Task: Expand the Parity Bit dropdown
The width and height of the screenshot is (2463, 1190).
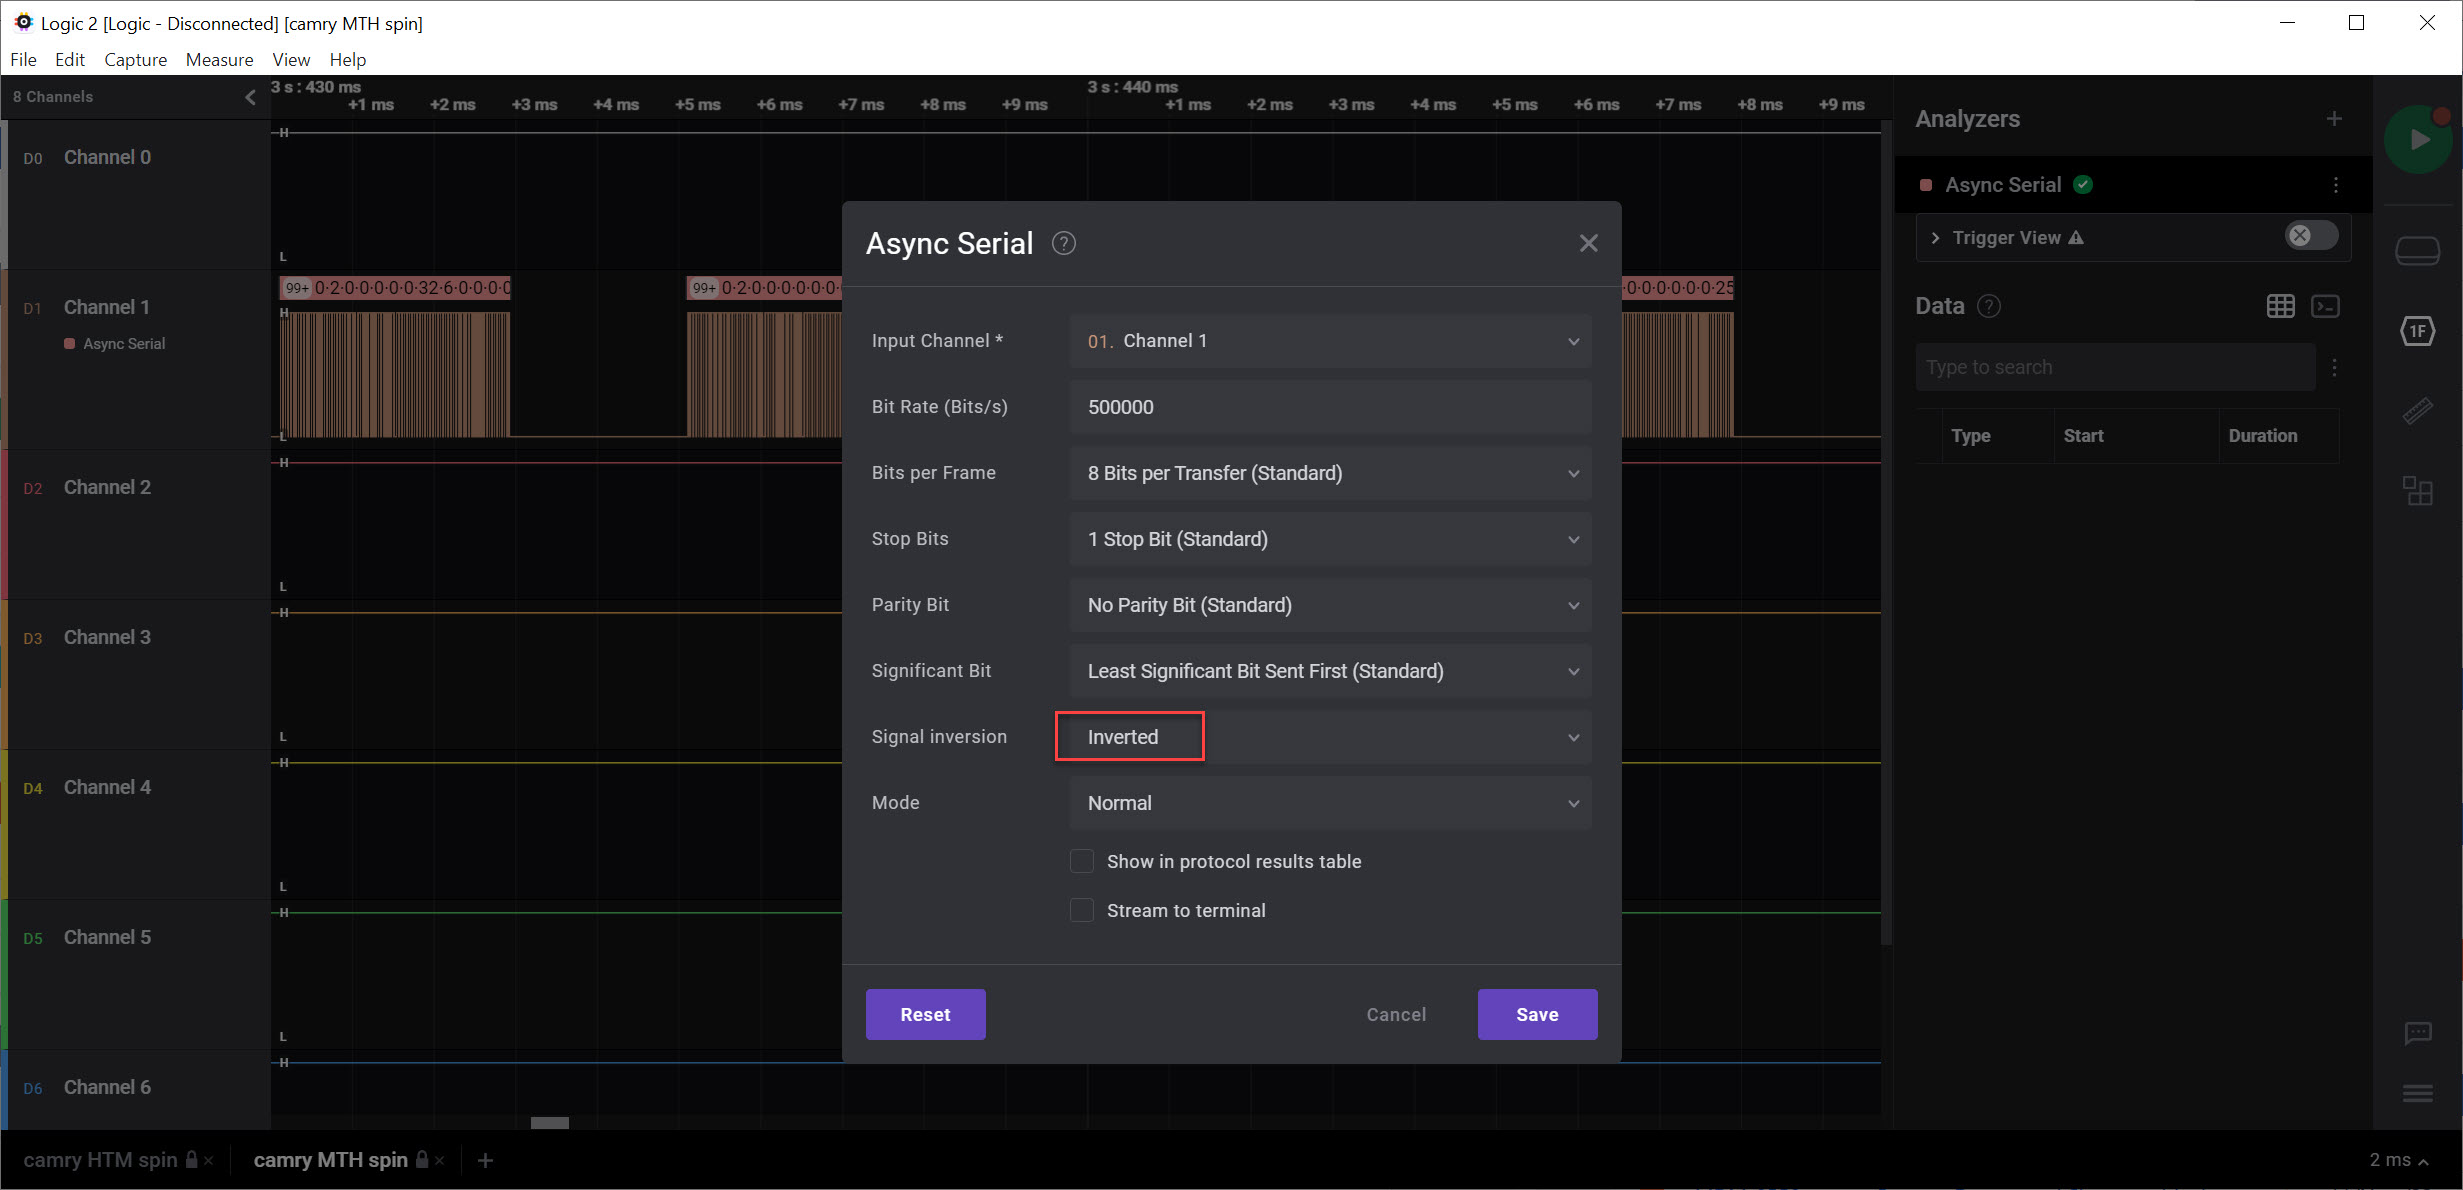Action: (1330, 605)
